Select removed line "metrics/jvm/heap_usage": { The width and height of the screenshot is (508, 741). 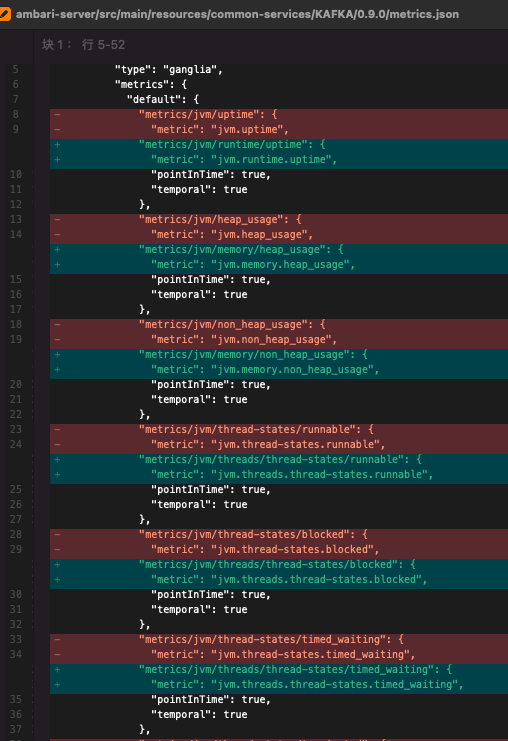tap(279, 220)
